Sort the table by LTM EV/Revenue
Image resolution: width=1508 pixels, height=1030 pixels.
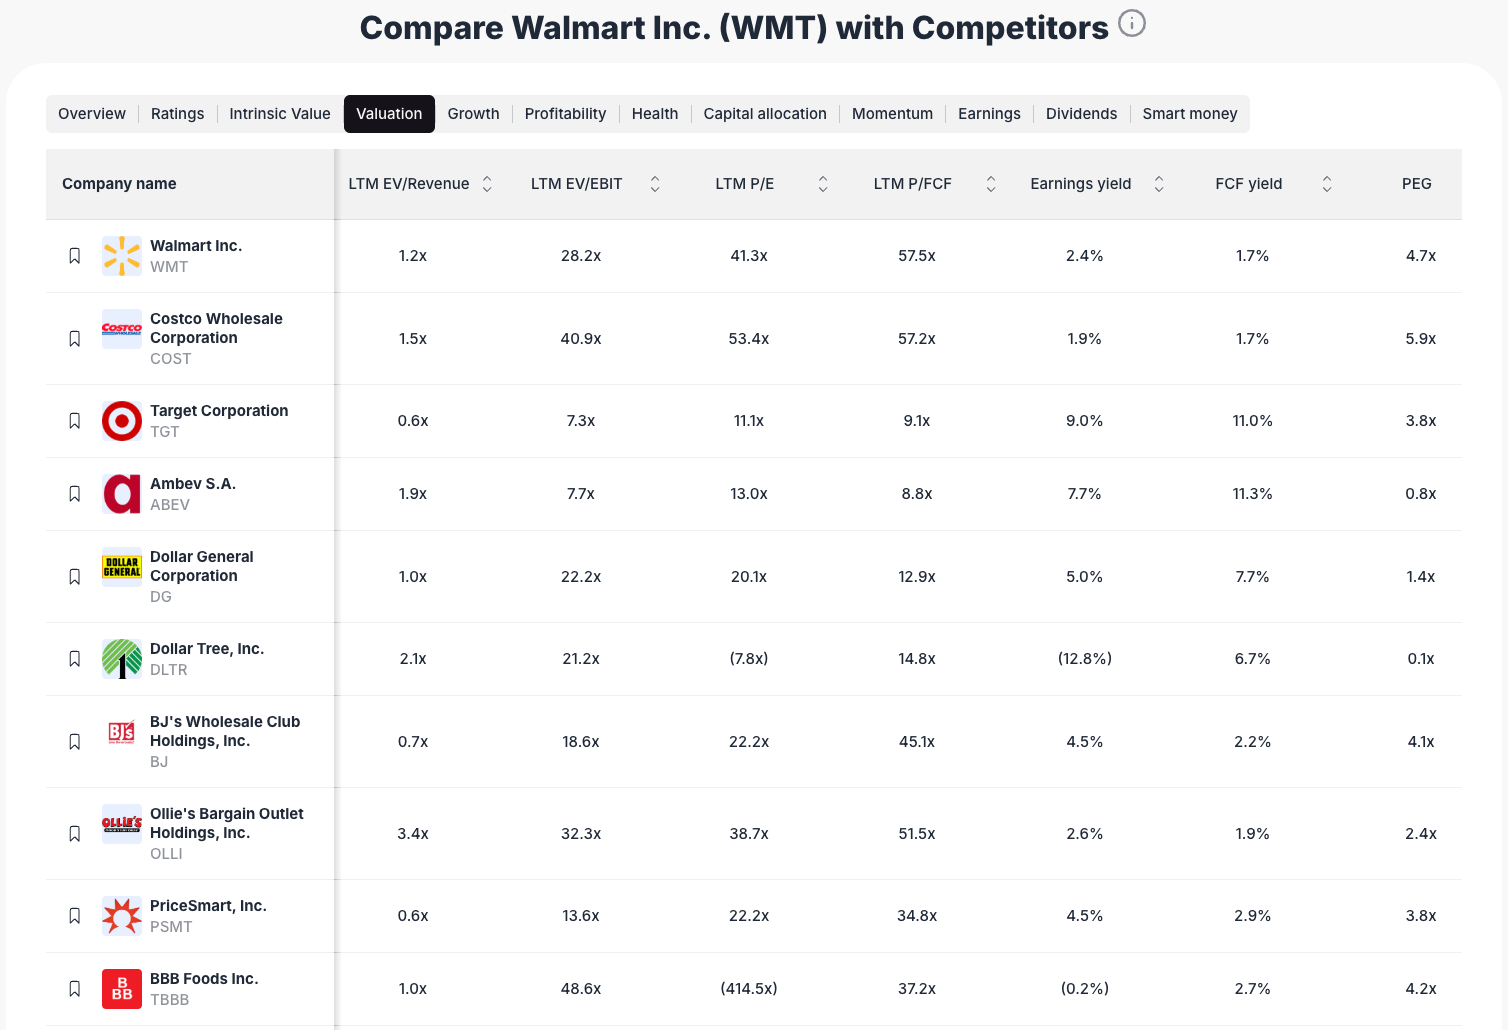pyautogui.click(x=487, y=183)
